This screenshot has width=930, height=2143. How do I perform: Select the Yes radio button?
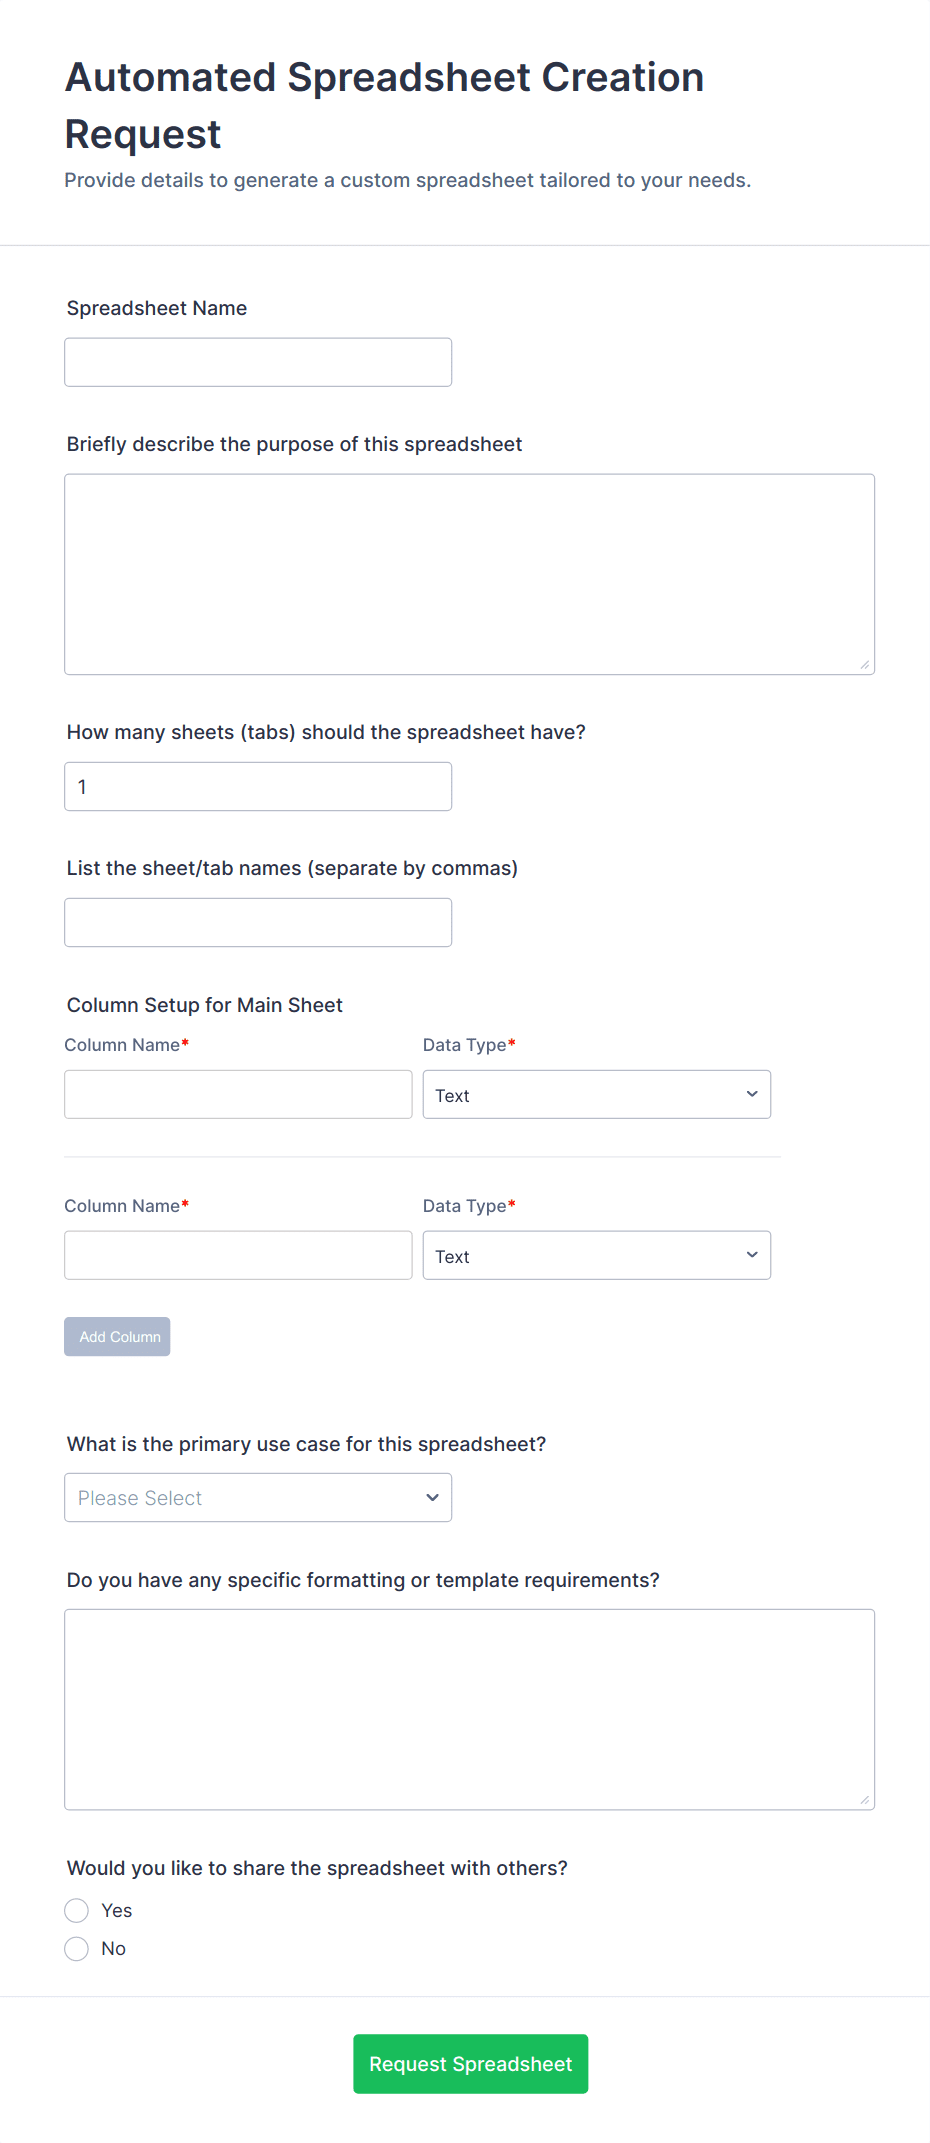point(77,1911)
